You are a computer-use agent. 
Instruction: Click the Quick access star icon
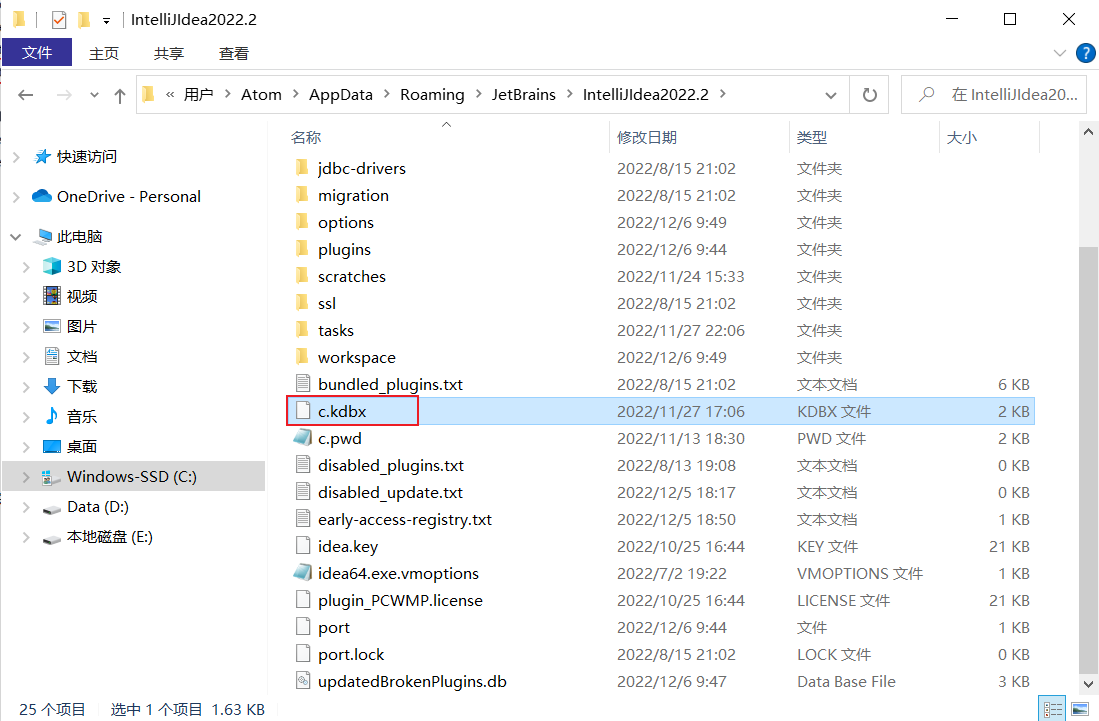(43, 156)
